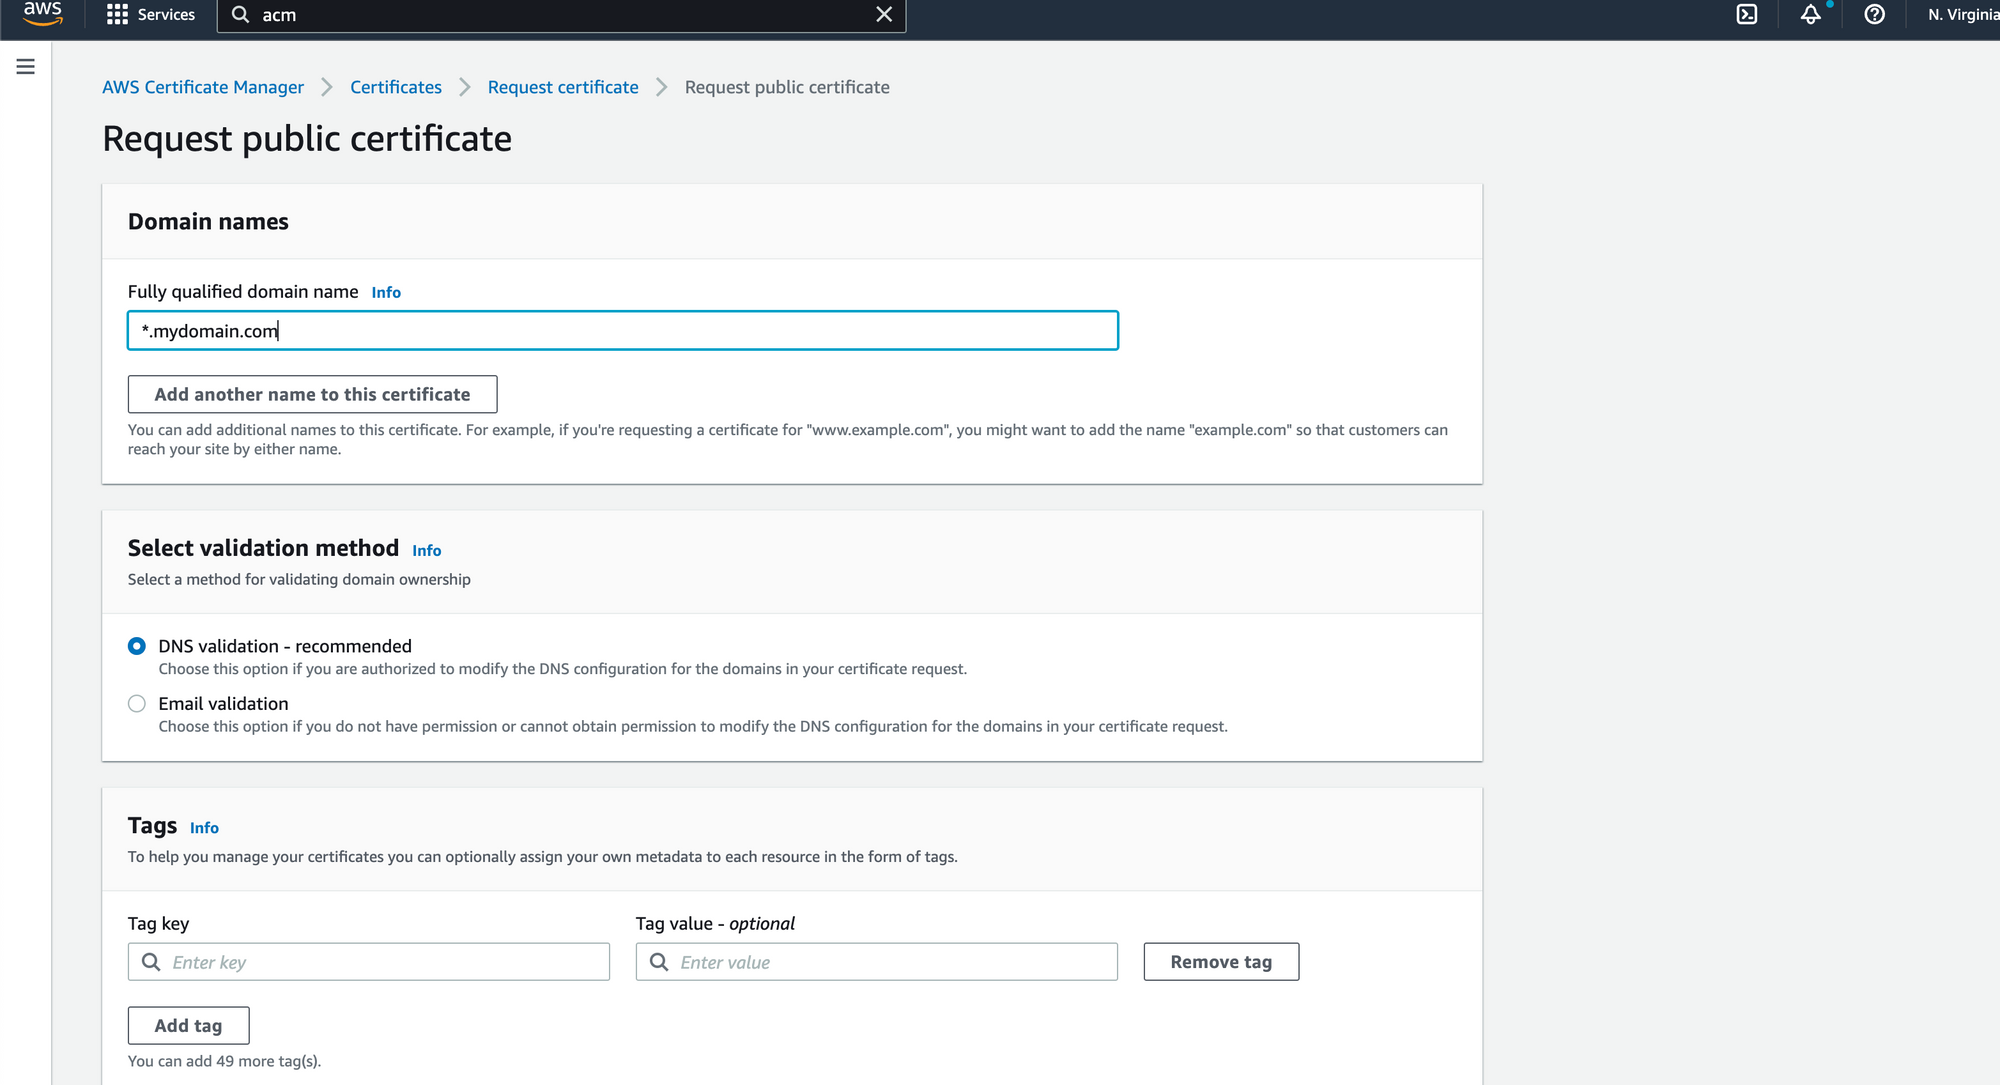
Task: Click the Add tag button
Action: (189, 1026)
